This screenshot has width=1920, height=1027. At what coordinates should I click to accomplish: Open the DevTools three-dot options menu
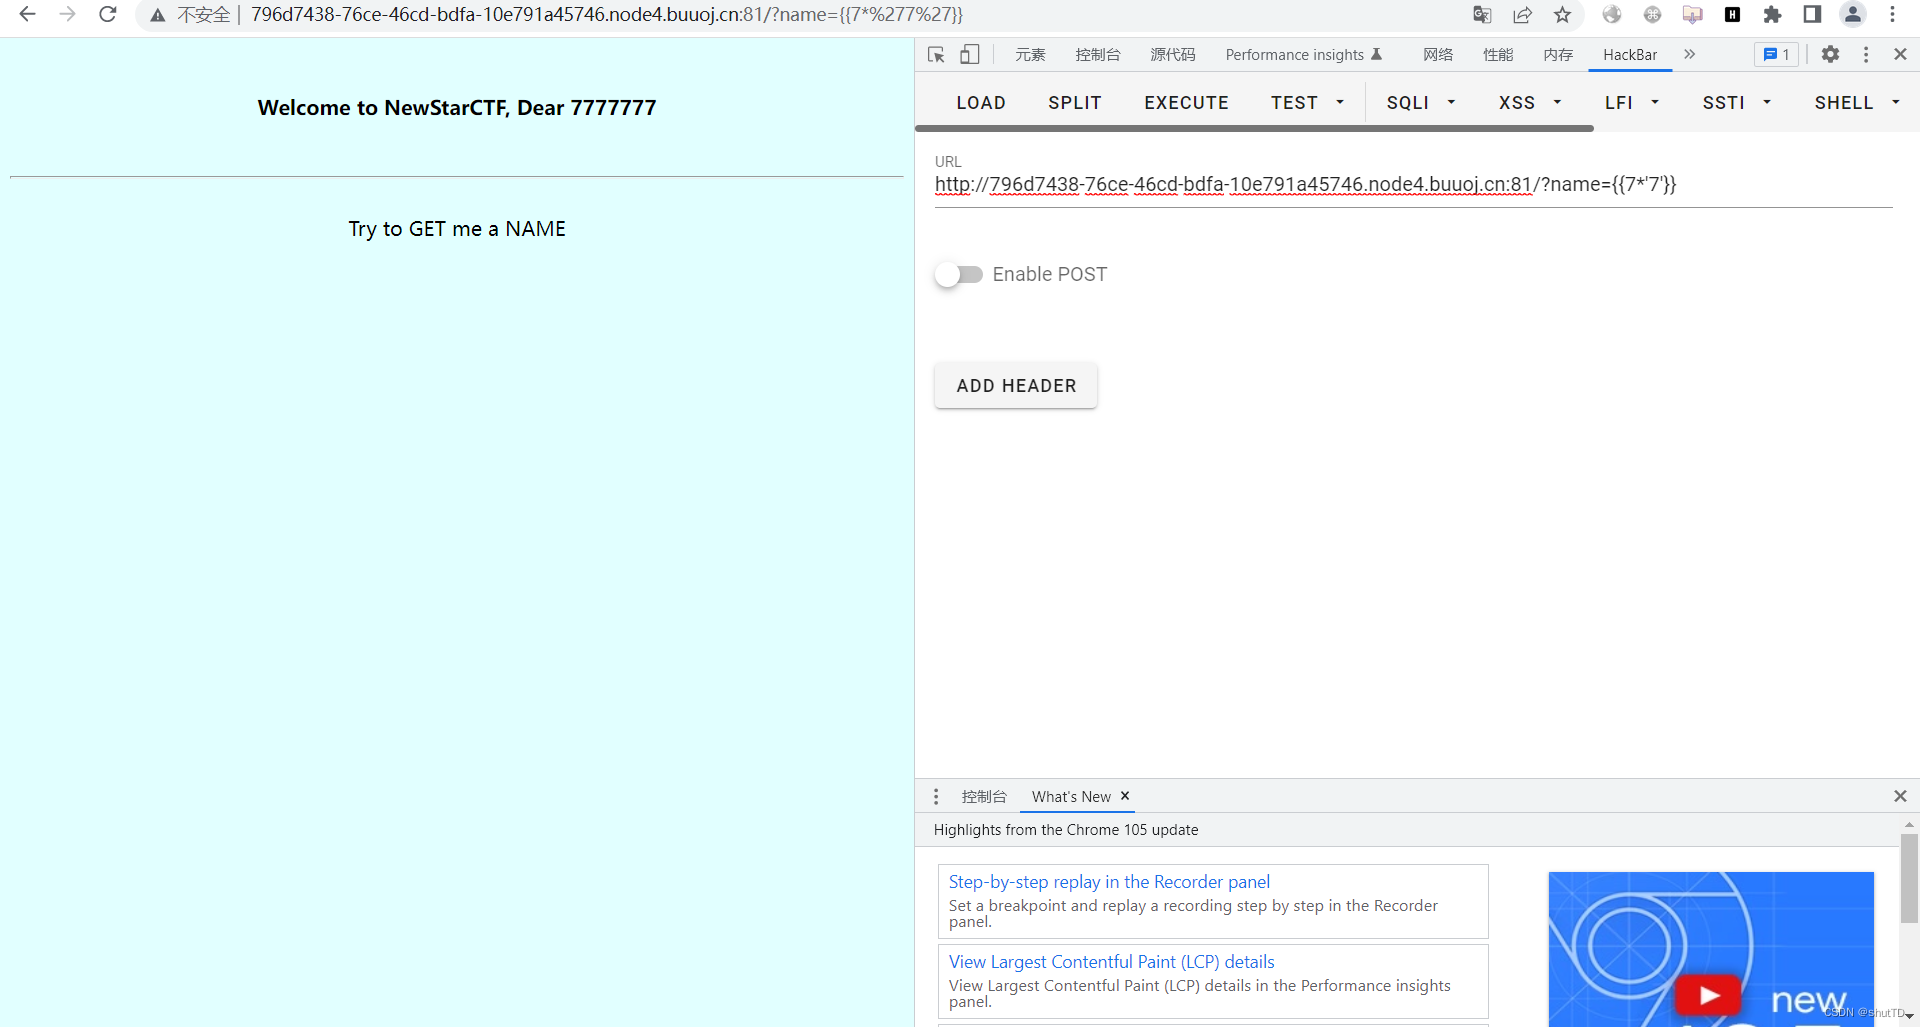coord(1866,54)
